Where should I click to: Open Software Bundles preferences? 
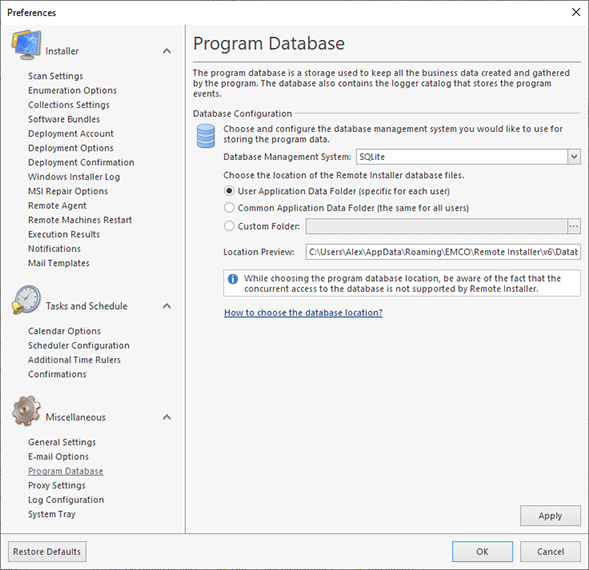coord(64,119)
